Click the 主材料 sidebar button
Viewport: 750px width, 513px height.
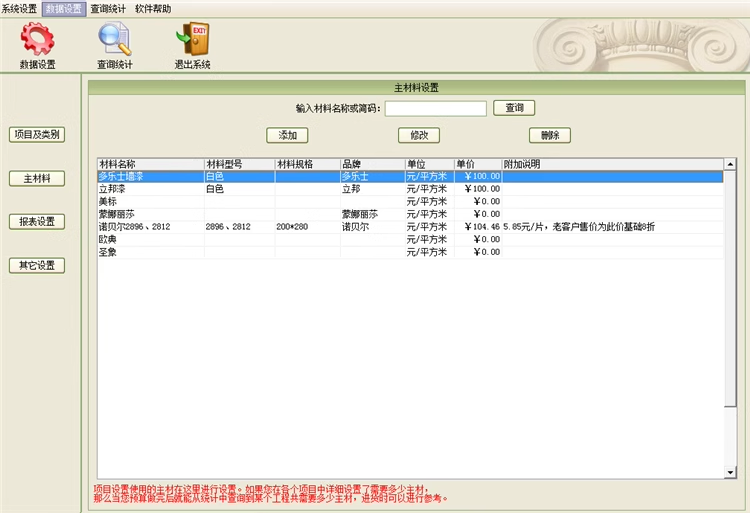(37, 178)
